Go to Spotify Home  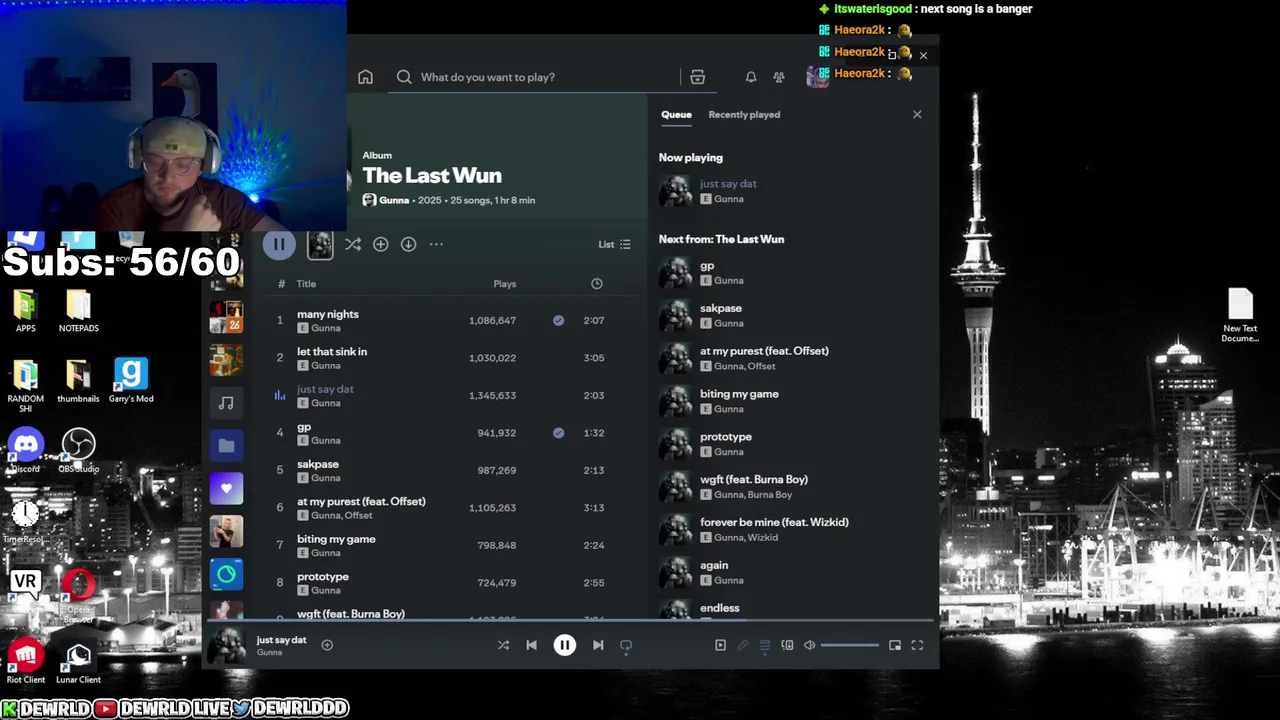click(365, 77)
